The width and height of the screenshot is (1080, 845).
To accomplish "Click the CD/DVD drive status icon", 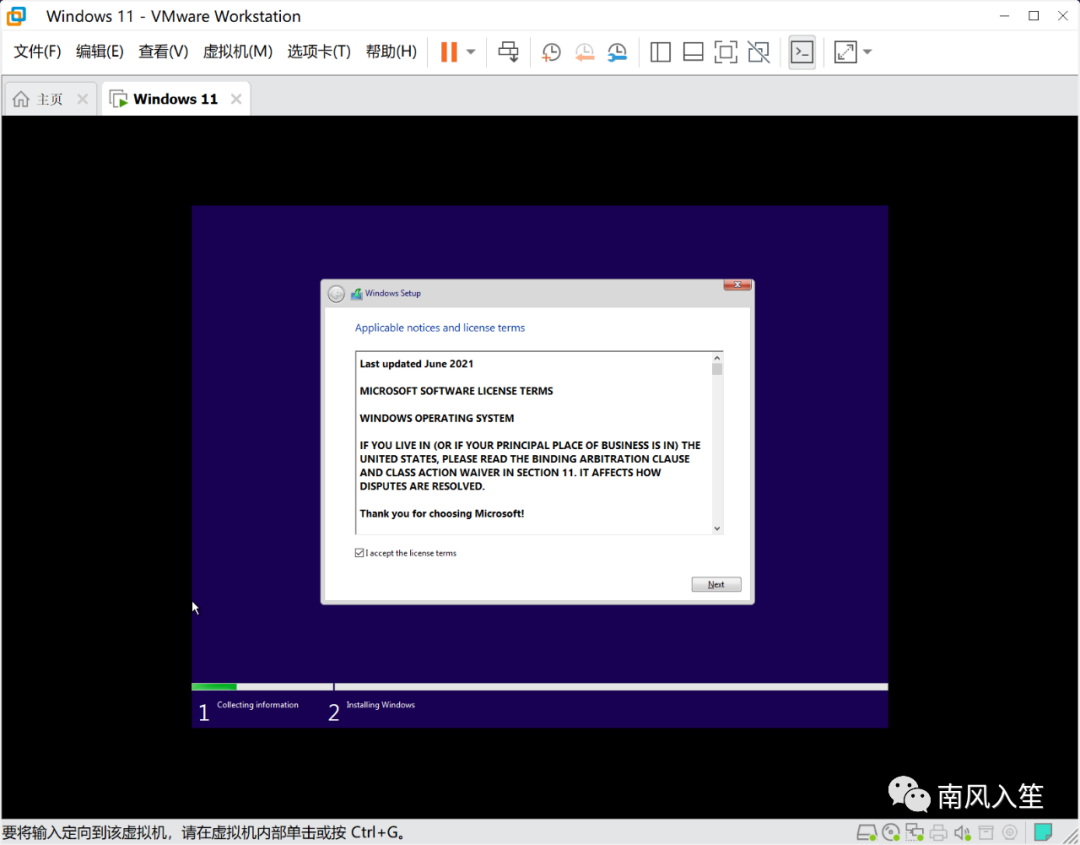I will [891, 833].
